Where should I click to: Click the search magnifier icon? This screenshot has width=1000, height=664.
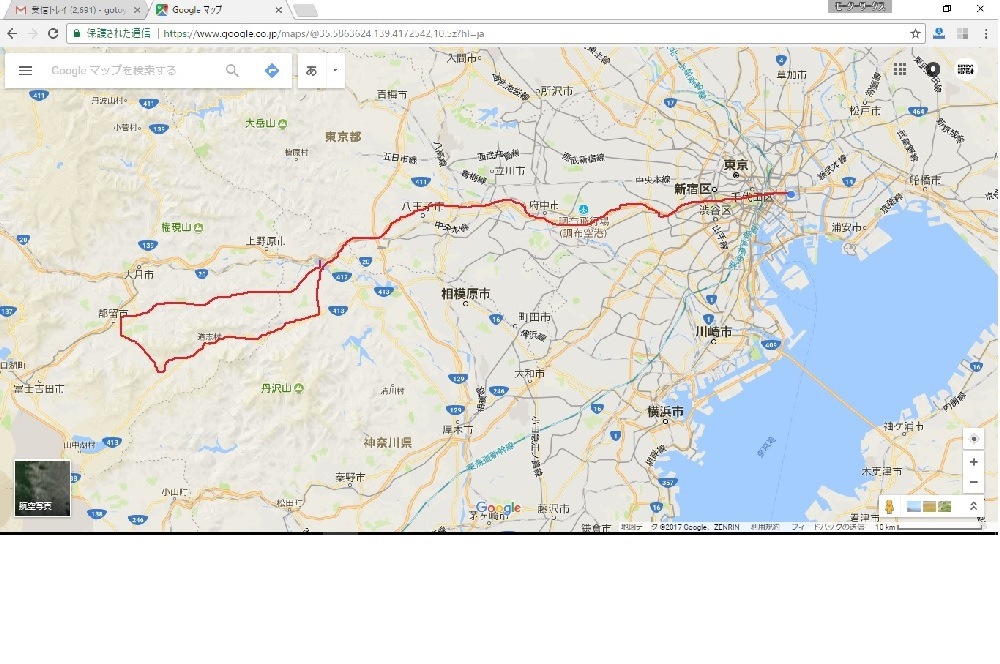(232, 70)
